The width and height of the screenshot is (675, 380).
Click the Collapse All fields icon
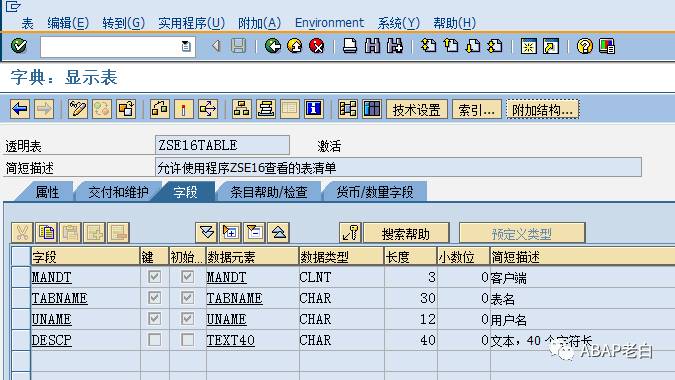279,233
